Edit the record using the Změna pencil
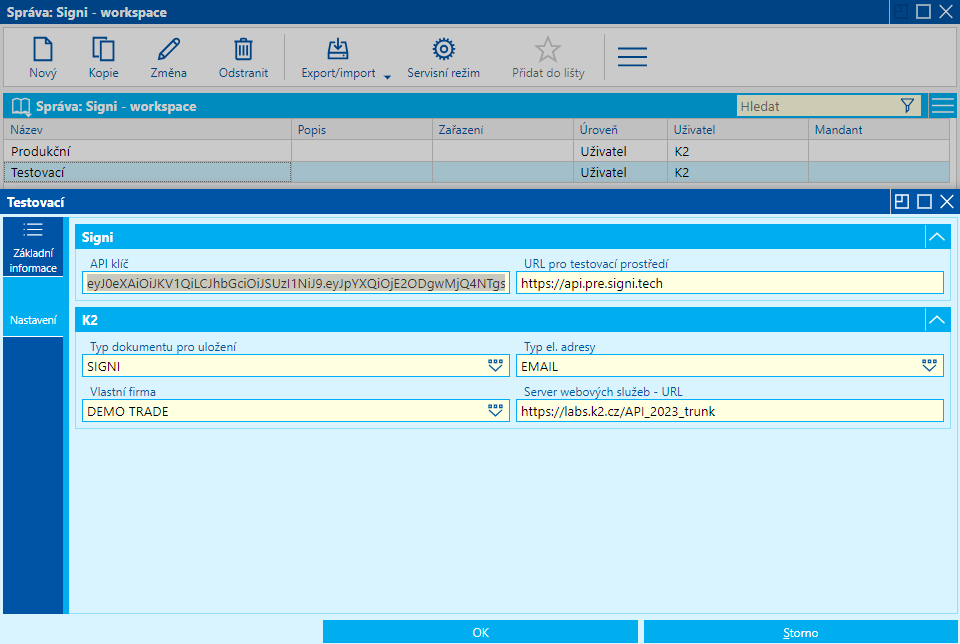The width and height of the screenshot is (960, 644). click(x=168, y=58)
